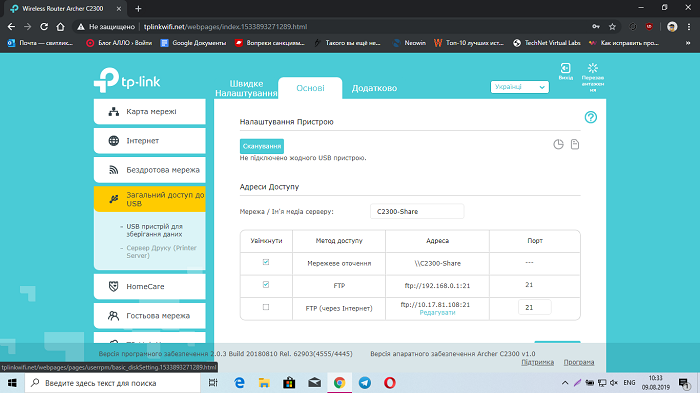Open the Інтернет sidebar section
The width and height of the screenshot is (700, 393).
tap(150, 141)
